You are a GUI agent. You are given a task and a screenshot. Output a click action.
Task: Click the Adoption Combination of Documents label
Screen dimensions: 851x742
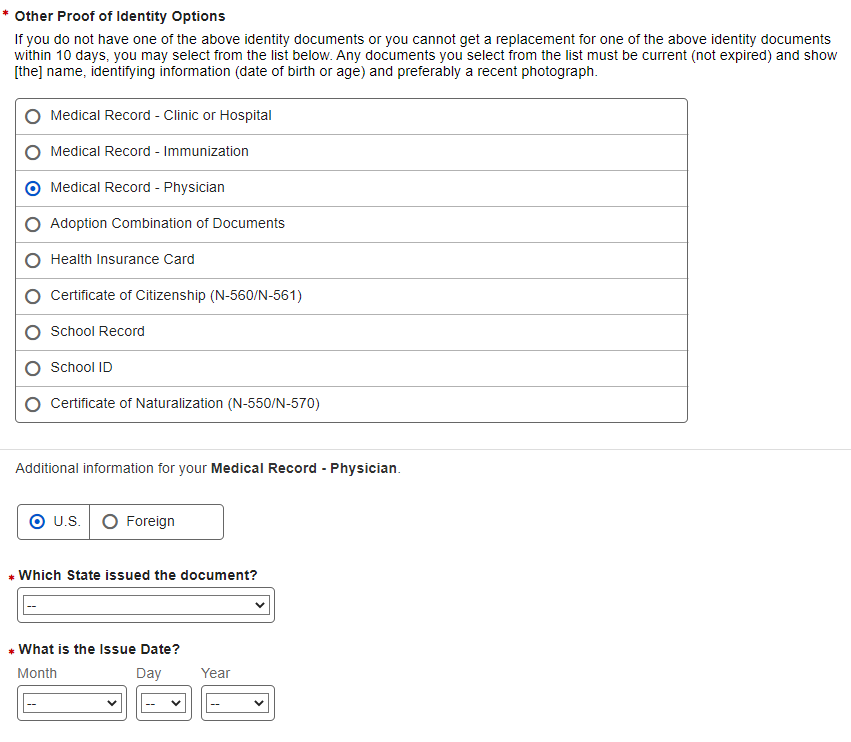tap(167, 223)
